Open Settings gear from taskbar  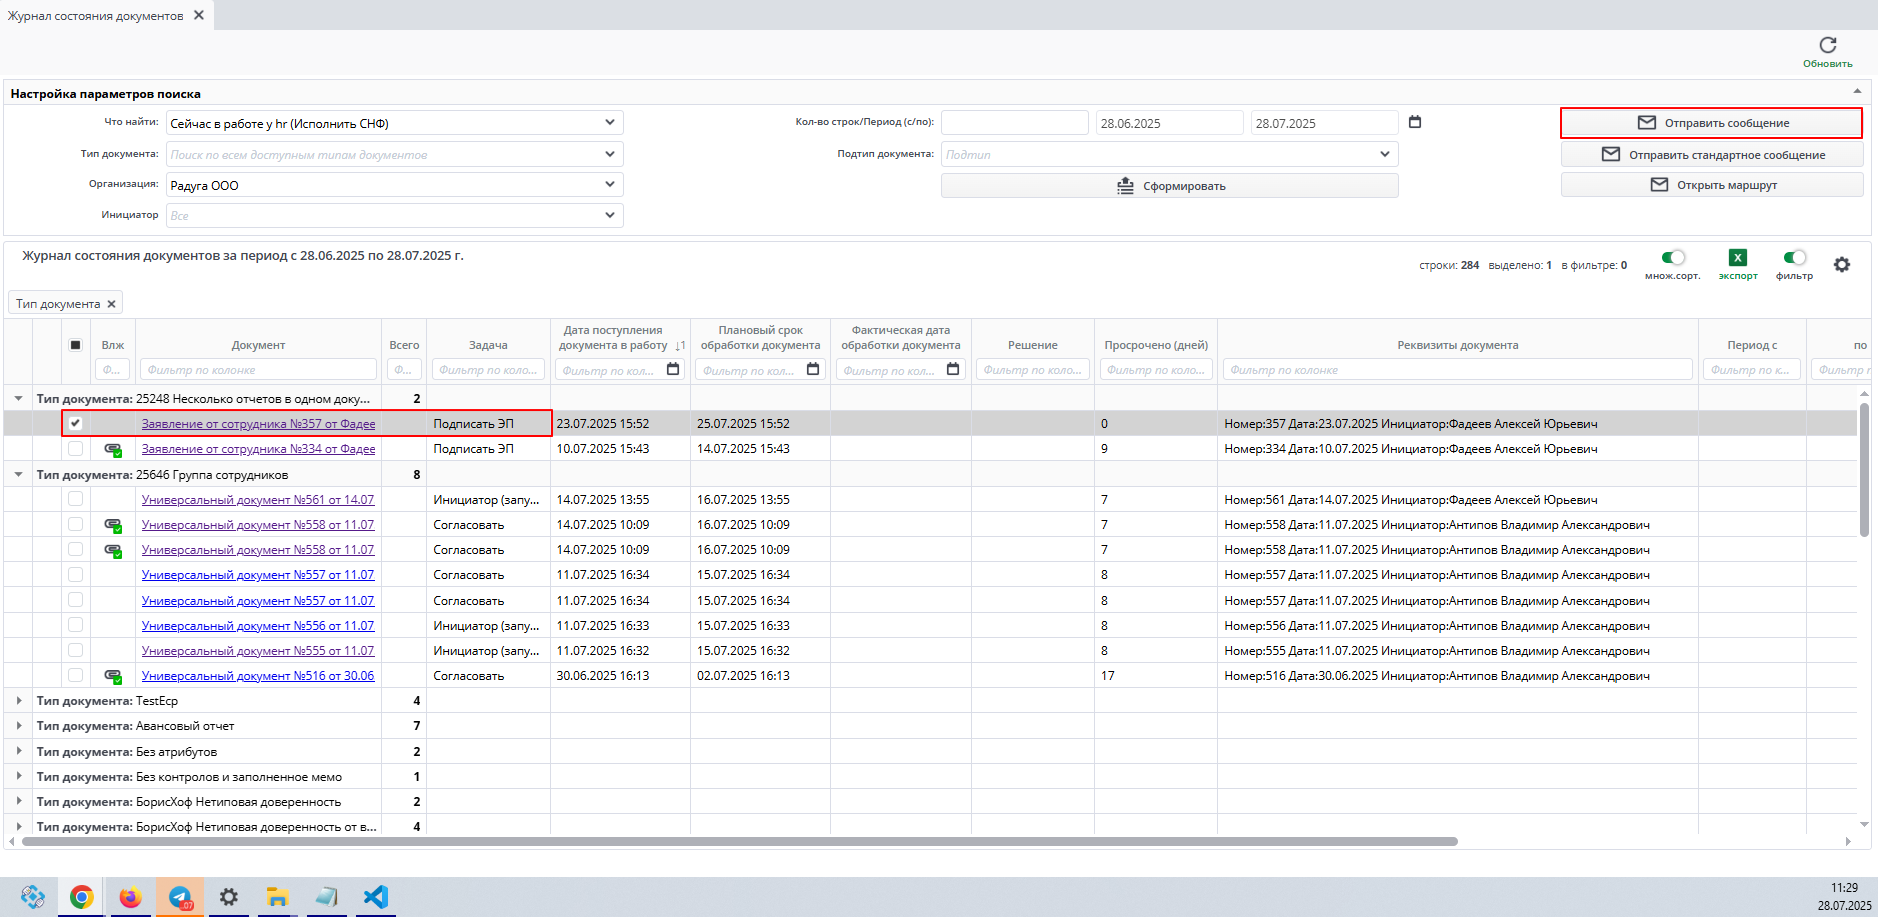229,897
